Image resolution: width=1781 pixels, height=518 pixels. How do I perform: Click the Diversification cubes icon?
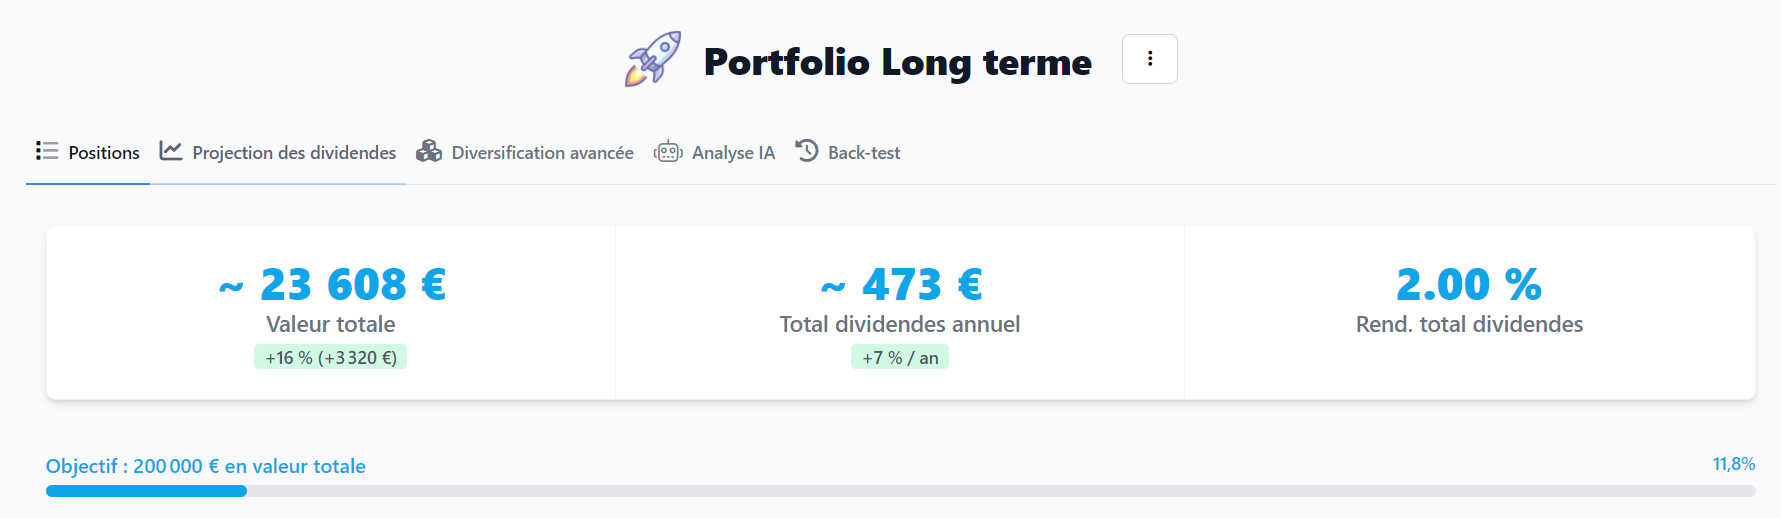click(429, 151)
